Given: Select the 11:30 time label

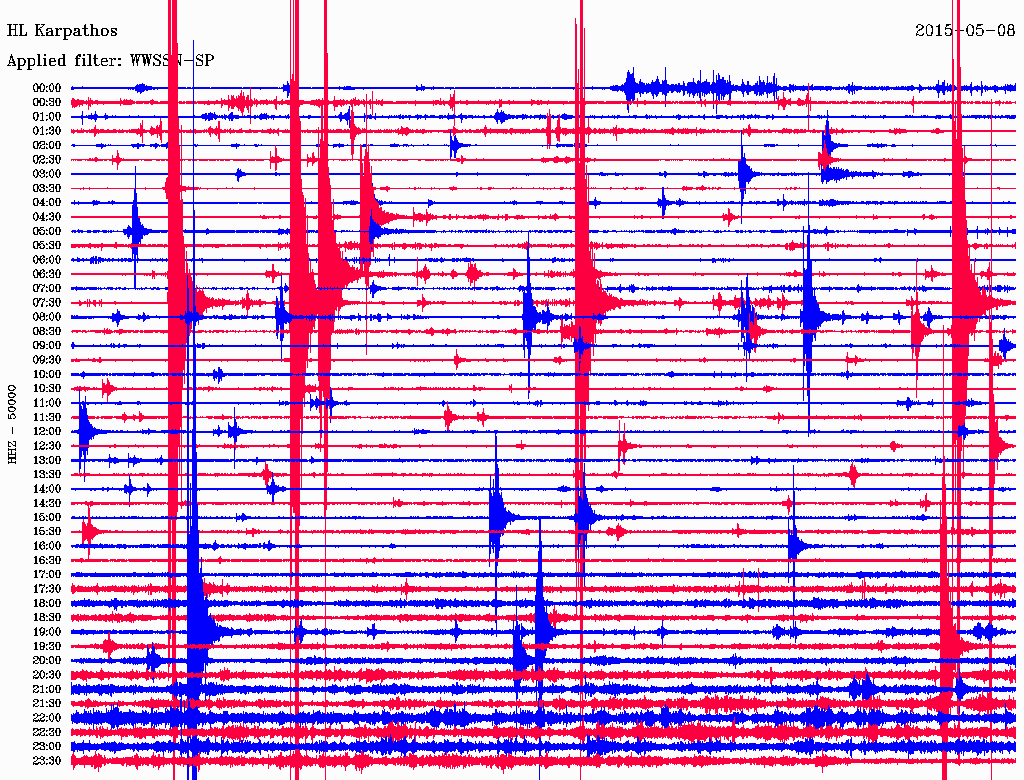Looking at the screenshot, I should (47, 417).
